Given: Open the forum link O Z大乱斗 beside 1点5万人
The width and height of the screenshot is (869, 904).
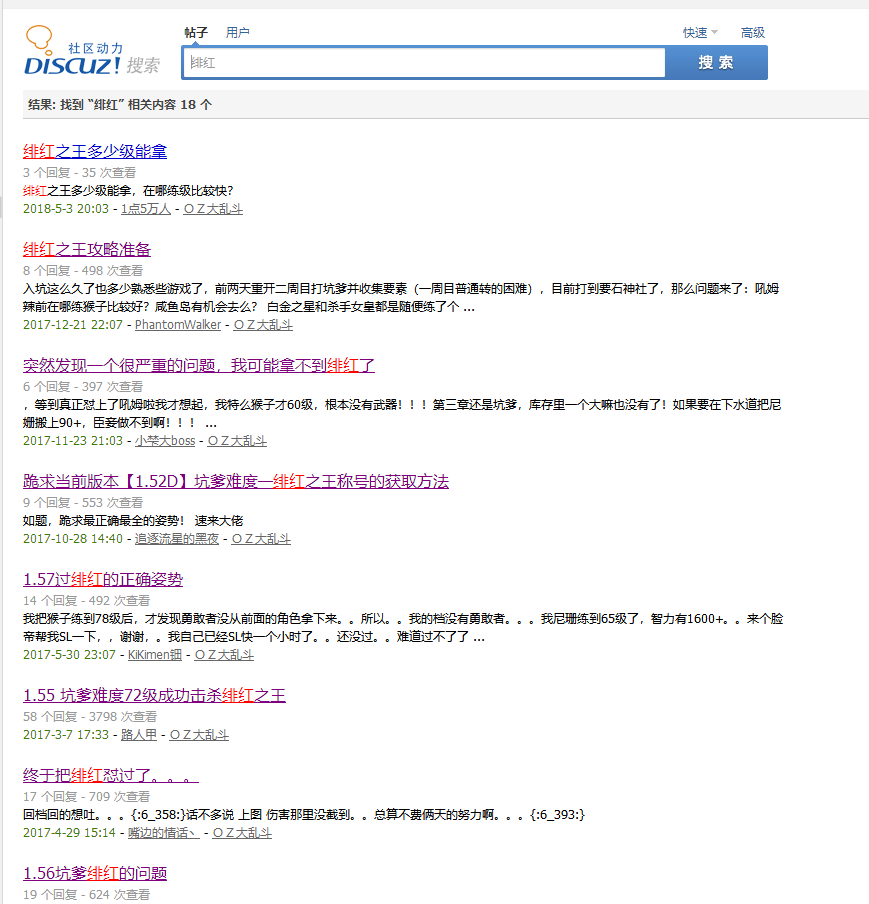Looking at the screenshot, I should pyautogui.click(x=213, y=209).
